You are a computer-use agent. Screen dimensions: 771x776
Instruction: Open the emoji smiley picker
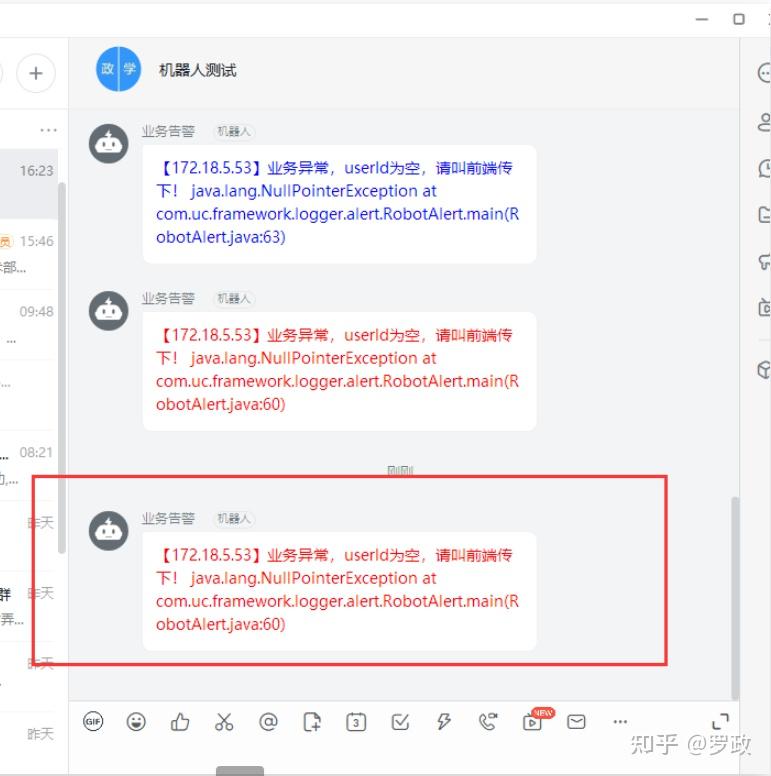coord(136,722)
